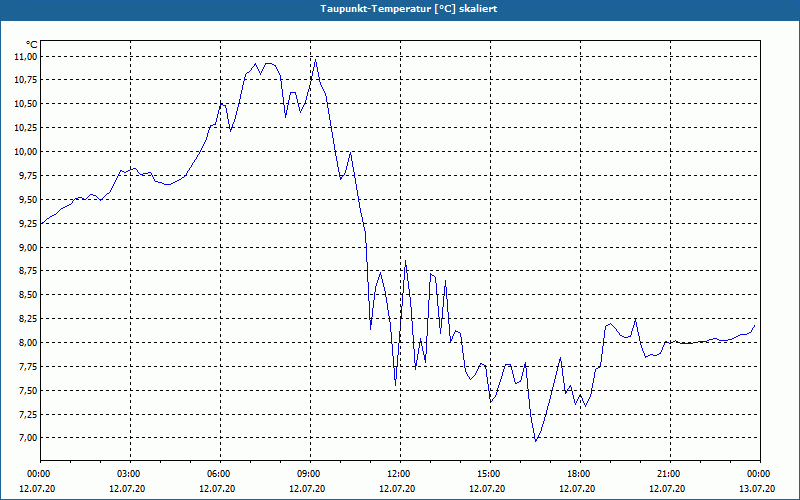Choose the 7,50 y-axis tick label

click(27, 391)
